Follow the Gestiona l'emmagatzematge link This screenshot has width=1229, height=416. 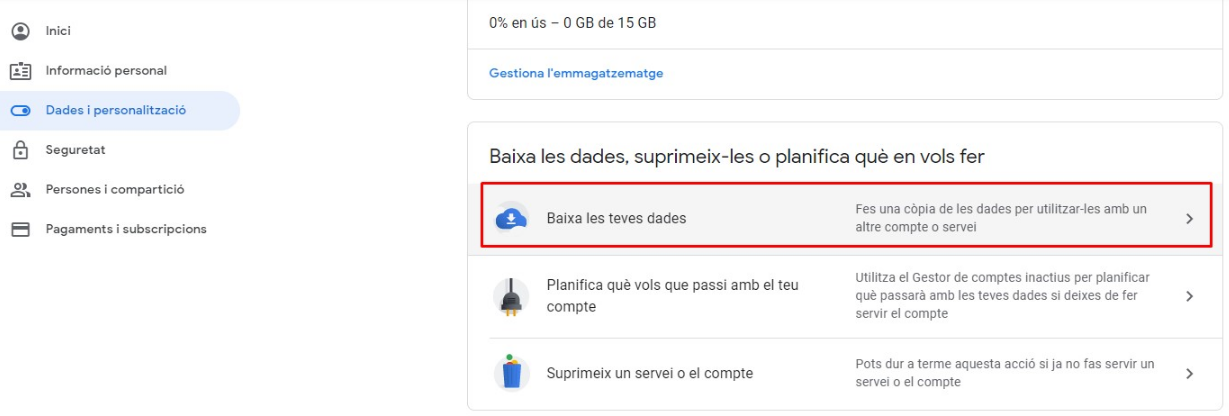tap(576, 73)
